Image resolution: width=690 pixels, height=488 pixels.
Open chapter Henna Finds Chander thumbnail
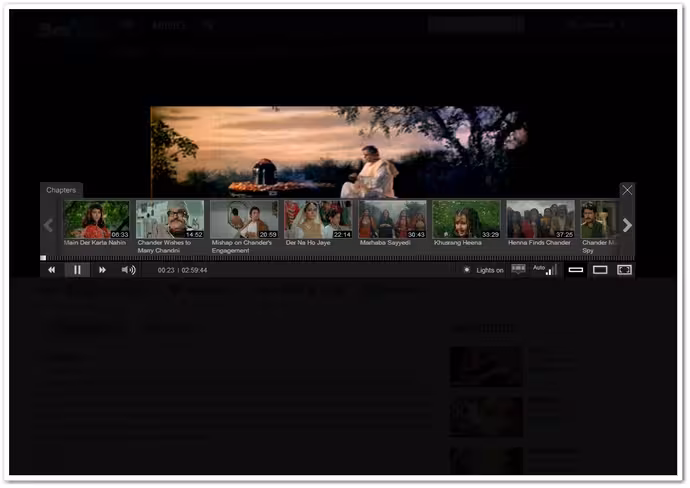[x=541, y=219]
